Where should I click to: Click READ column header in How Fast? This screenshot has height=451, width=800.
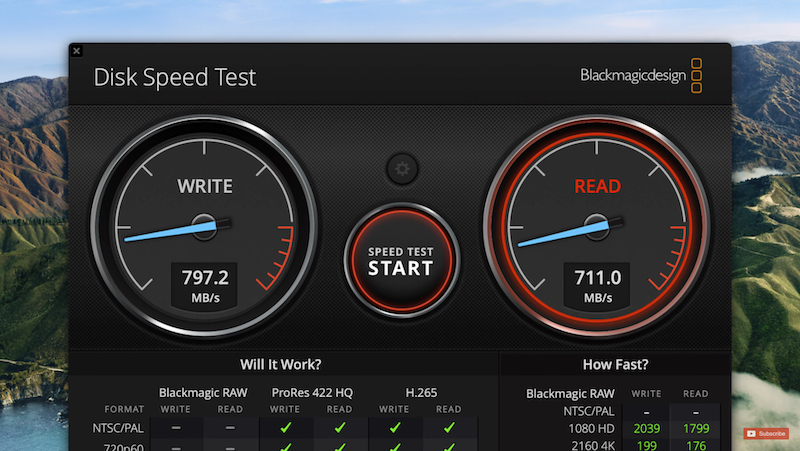coord(695,393)
